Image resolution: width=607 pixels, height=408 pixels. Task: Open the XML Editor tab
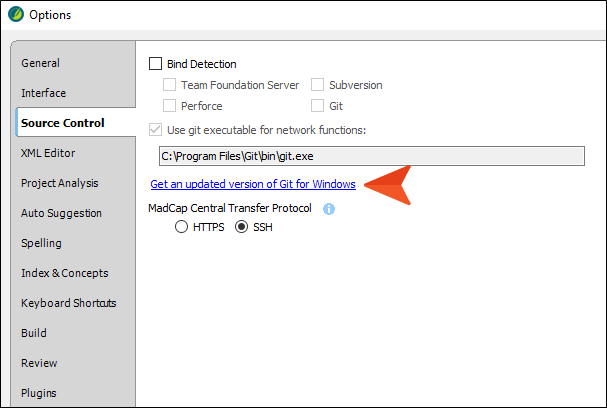pyautogui.click(x=48, y=153)
